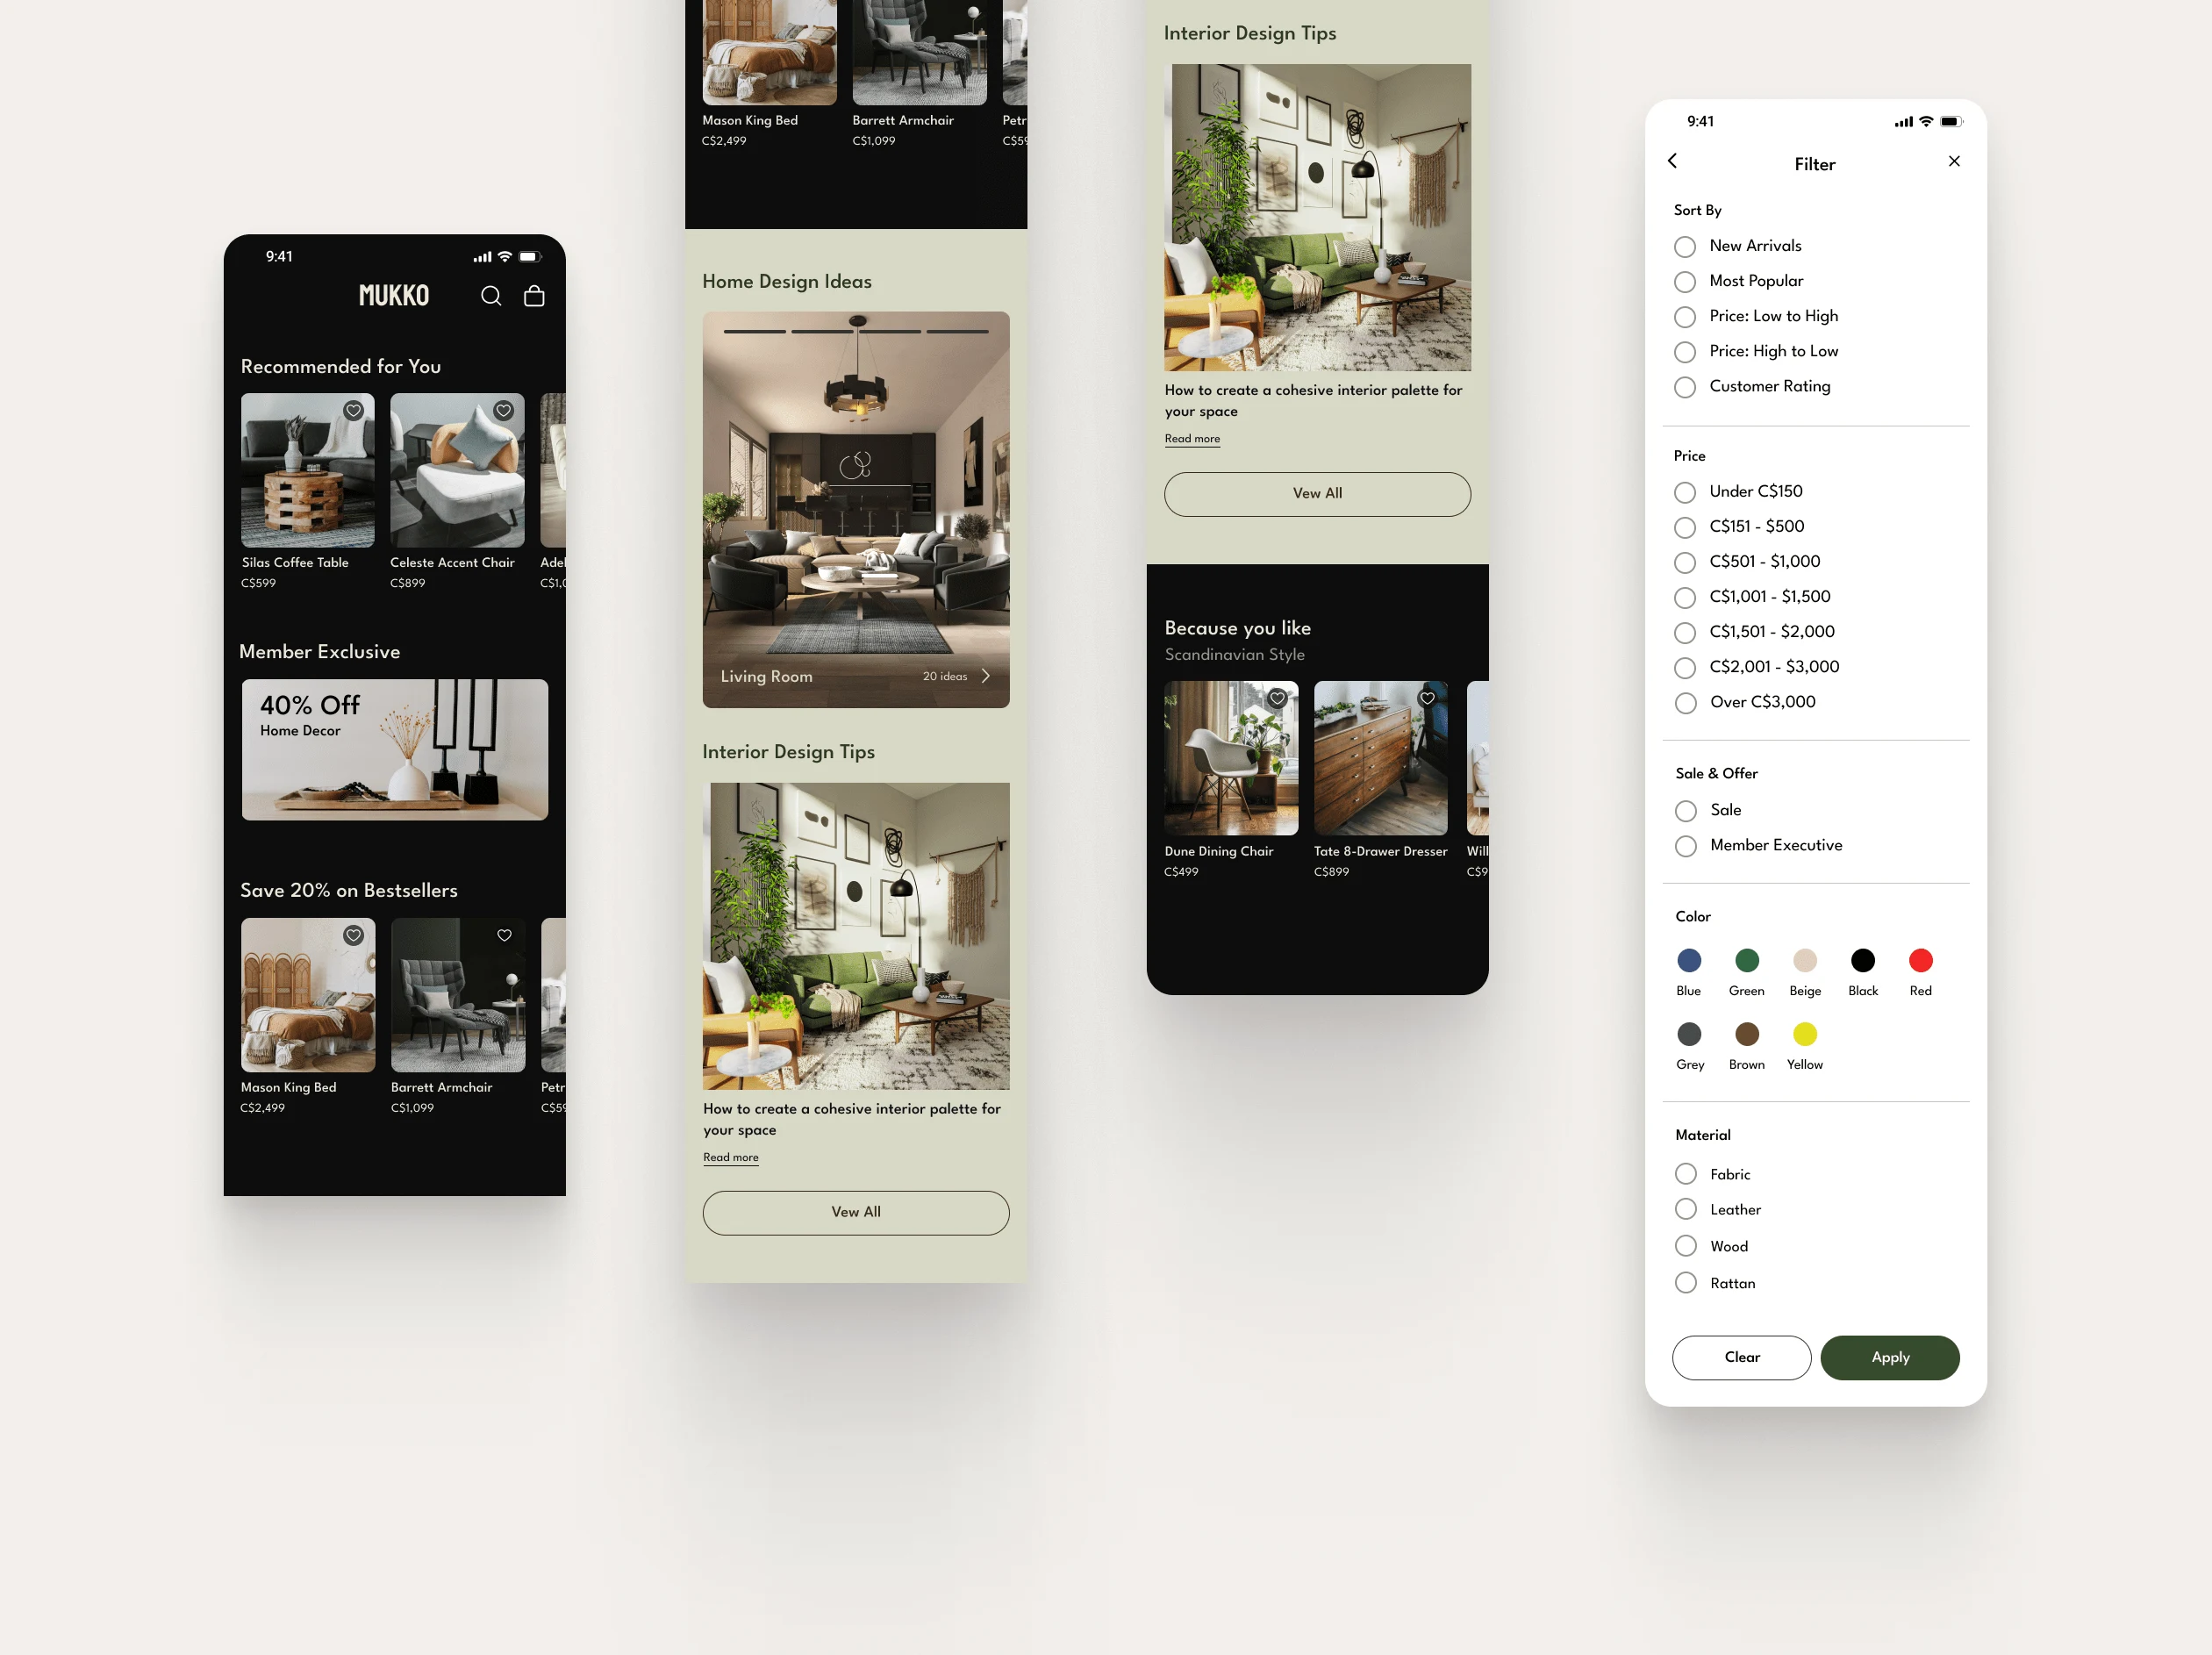This screenshot has width=2212, height=1655.
Task: Tap the close X on Filter panel
Action: point(1953,160)
